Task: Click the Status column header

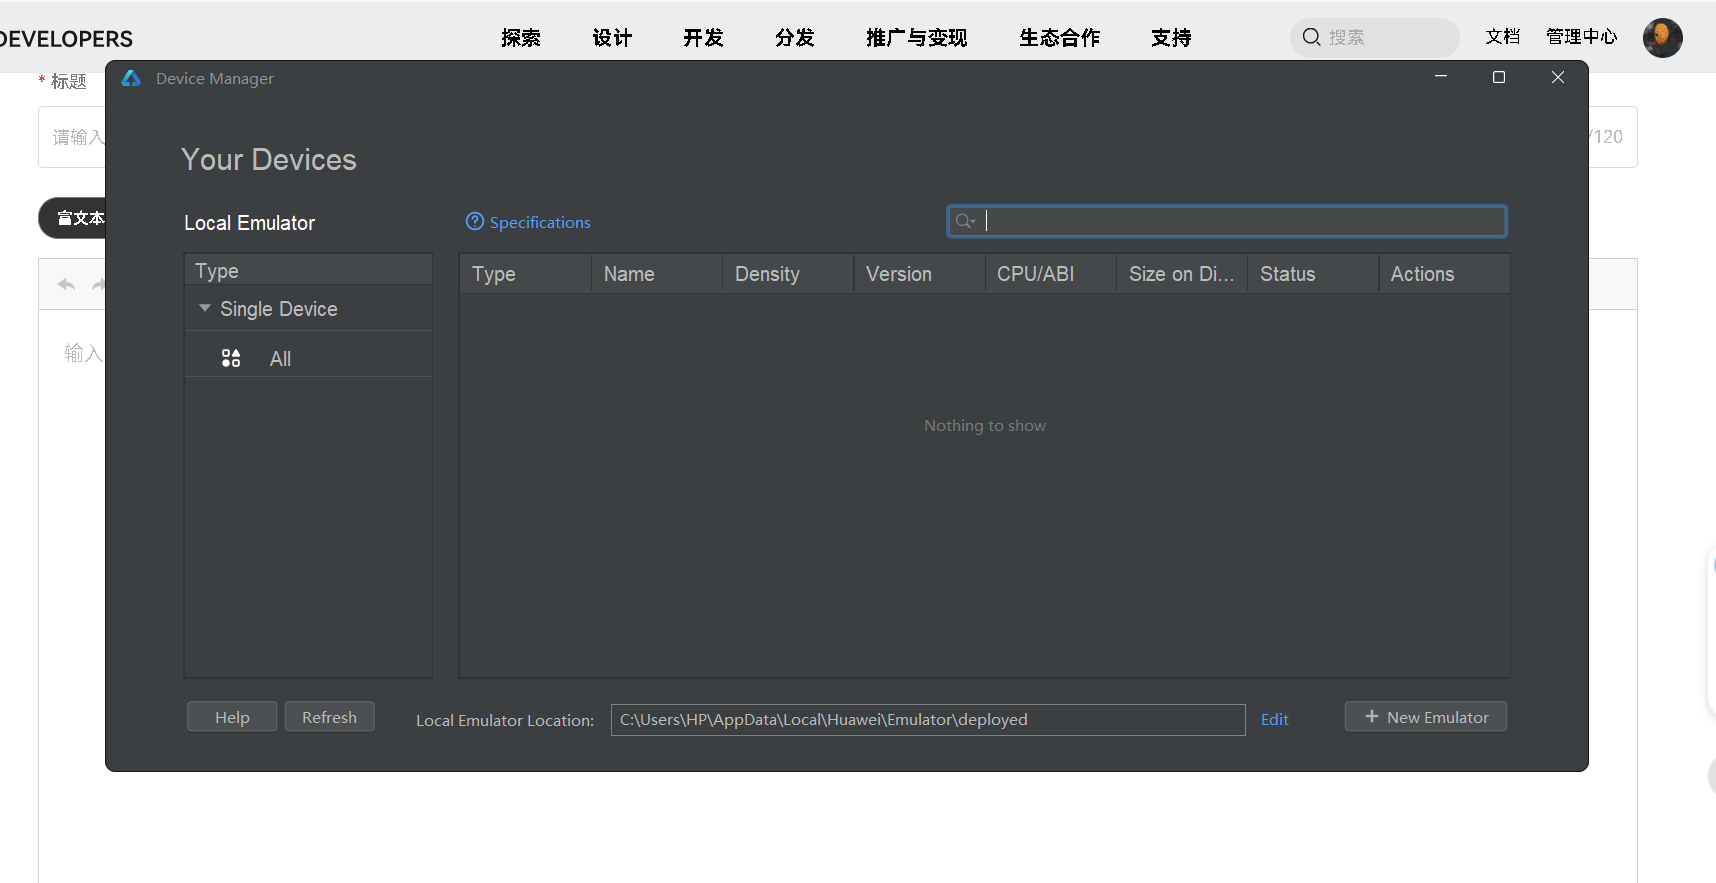Action: [x=1313, y=274]
